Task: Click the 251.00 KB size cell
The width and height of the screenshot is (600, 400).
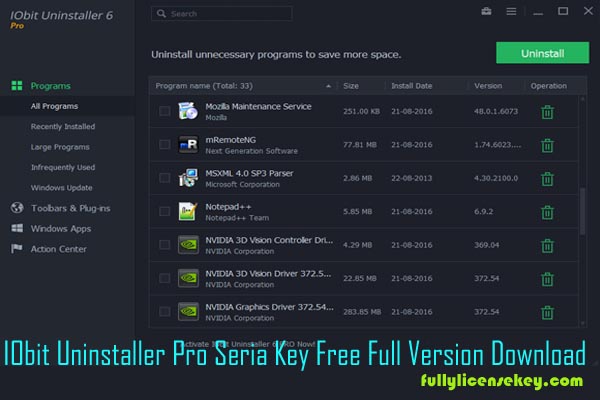Action: tap(362, 111)
